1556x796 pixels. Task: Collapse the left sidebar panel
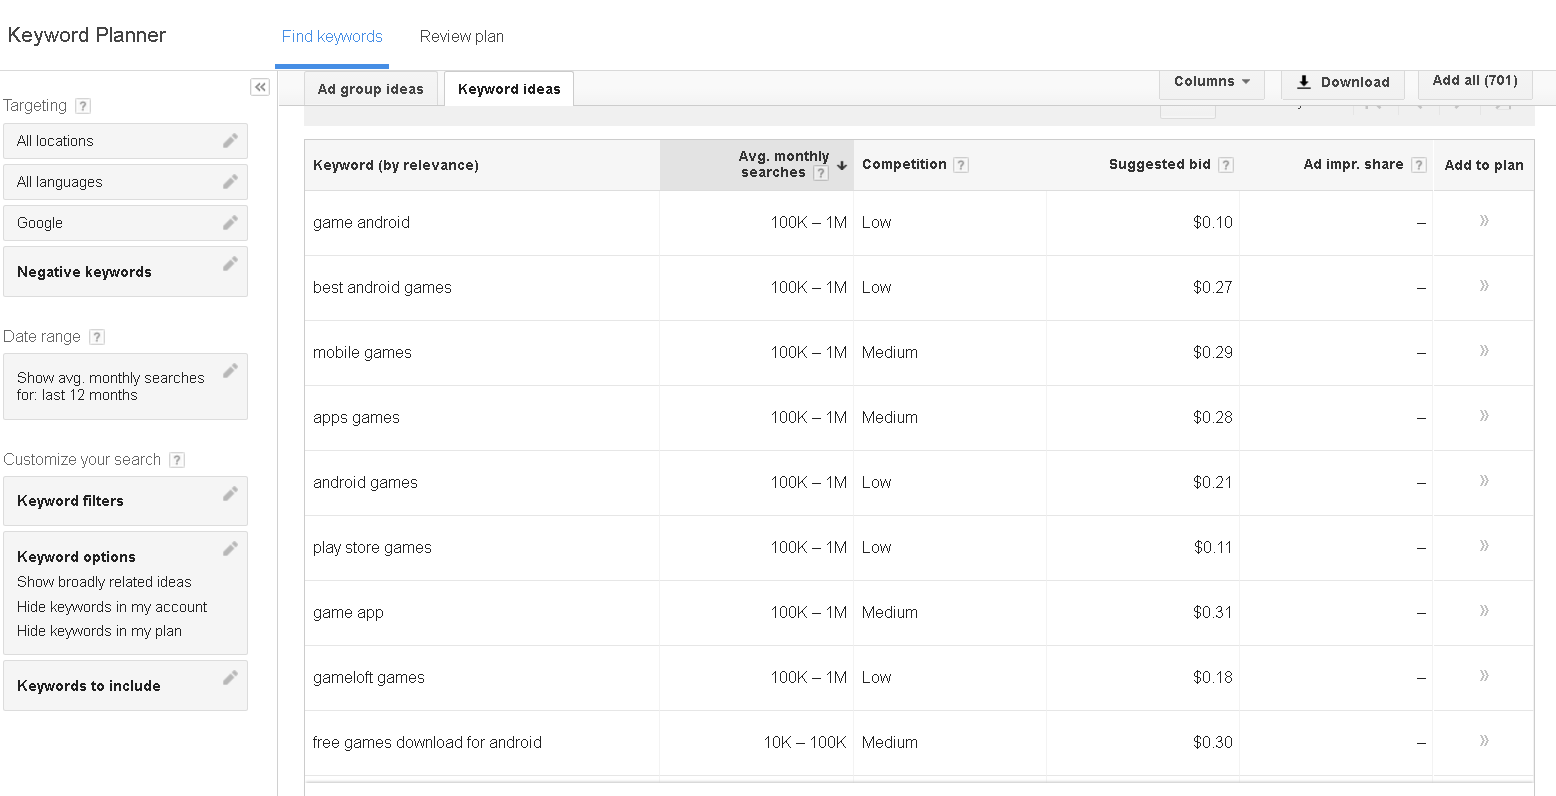pos(260,87)
